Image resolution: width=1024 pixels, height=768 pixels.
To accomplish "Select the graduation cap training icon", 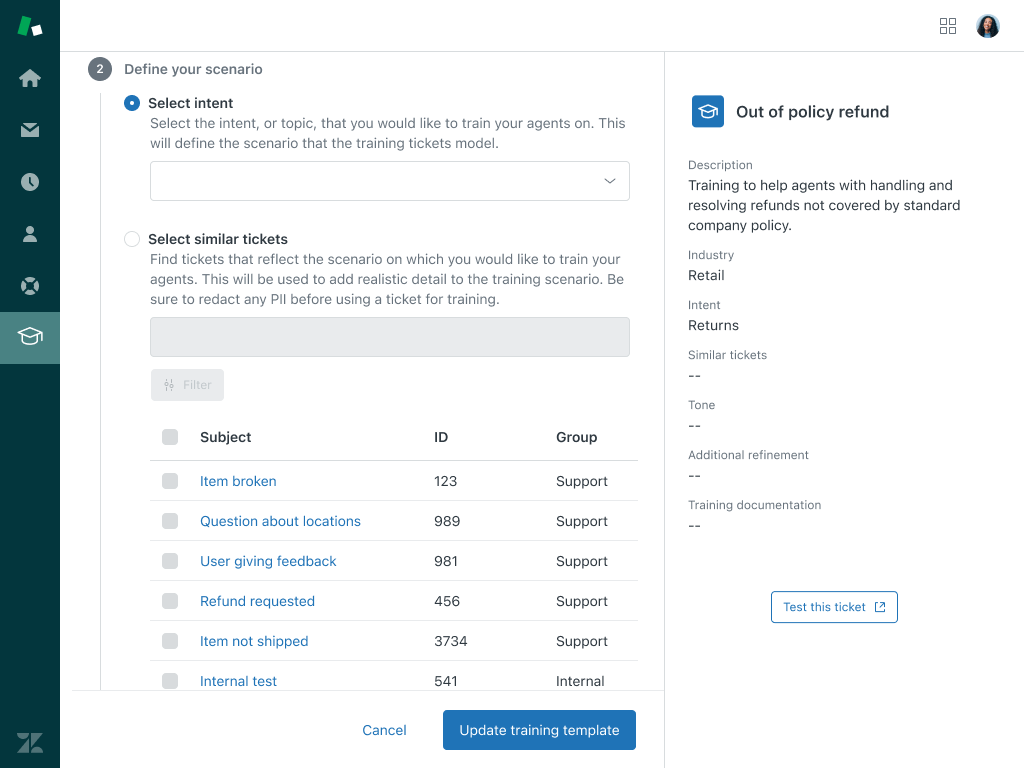I will click(29, 338).
